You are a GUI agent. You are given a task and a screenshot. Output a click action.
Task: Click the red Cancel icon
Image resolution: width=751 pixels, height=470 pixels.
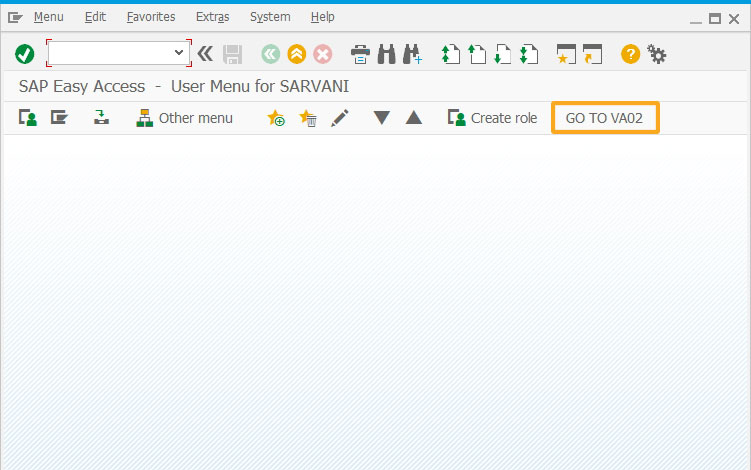[323, 54]
